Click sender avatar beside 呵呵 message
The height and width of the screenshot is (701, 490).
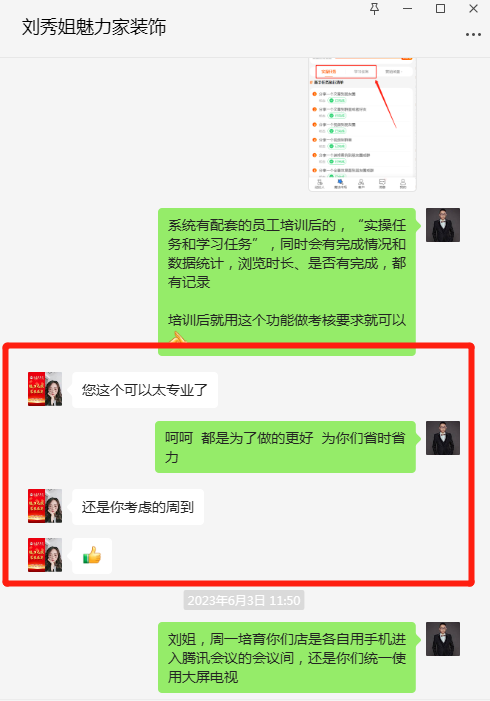(443, 438)
